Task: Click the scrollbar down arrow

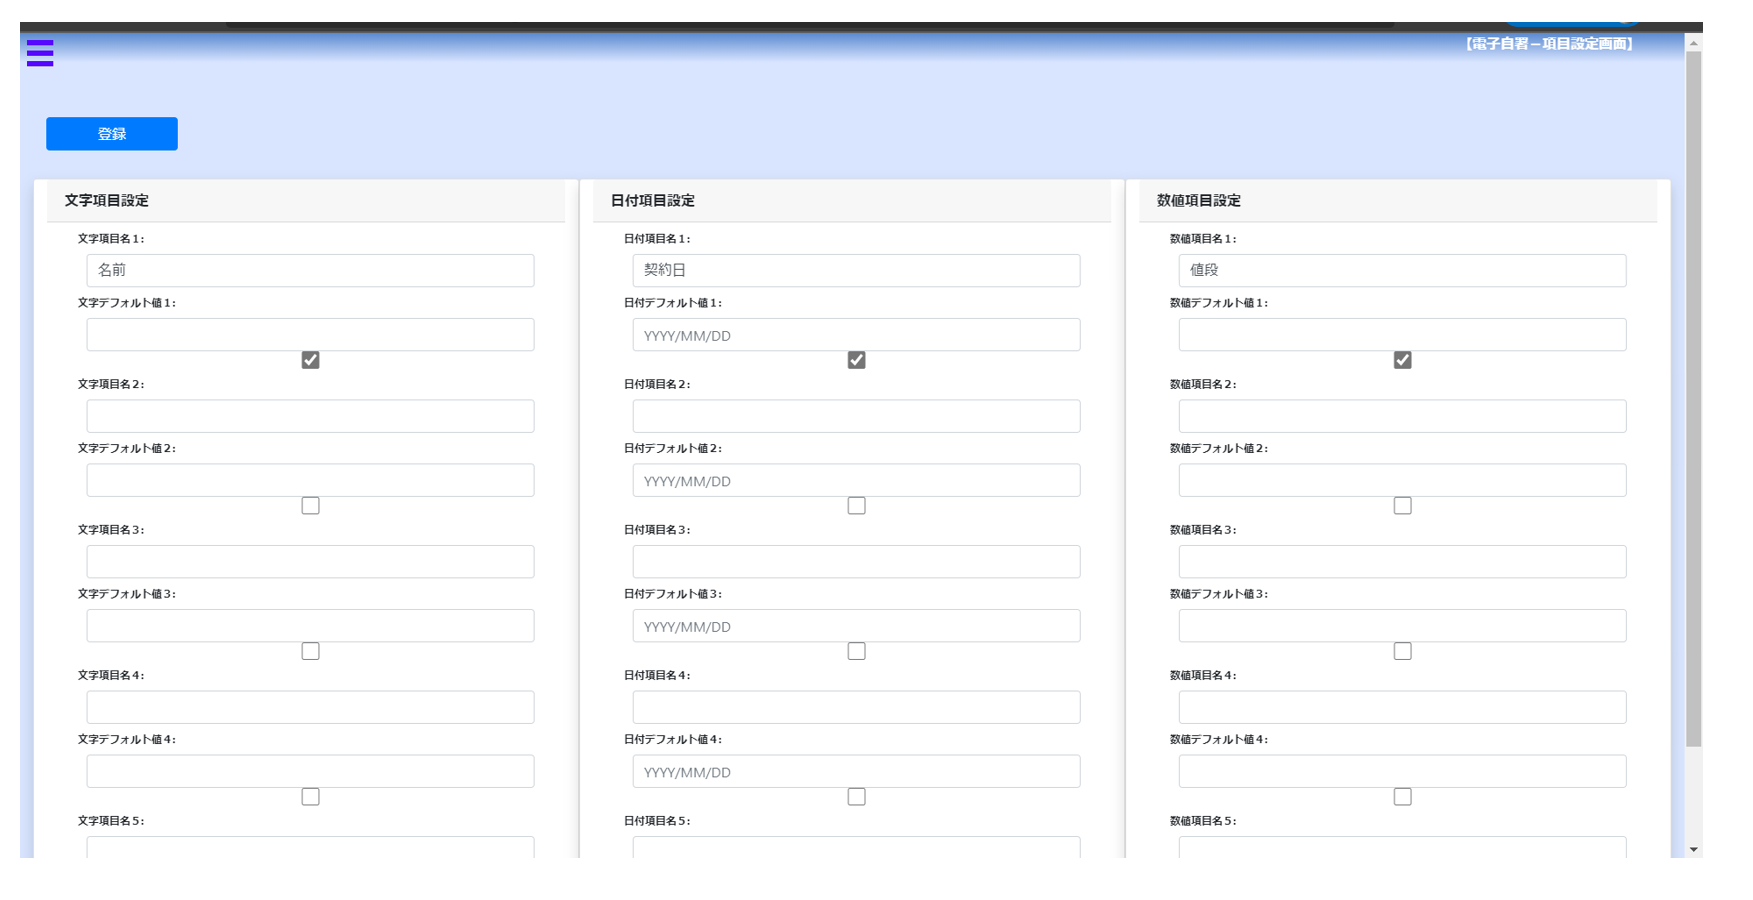Action: pos(1693,849)
